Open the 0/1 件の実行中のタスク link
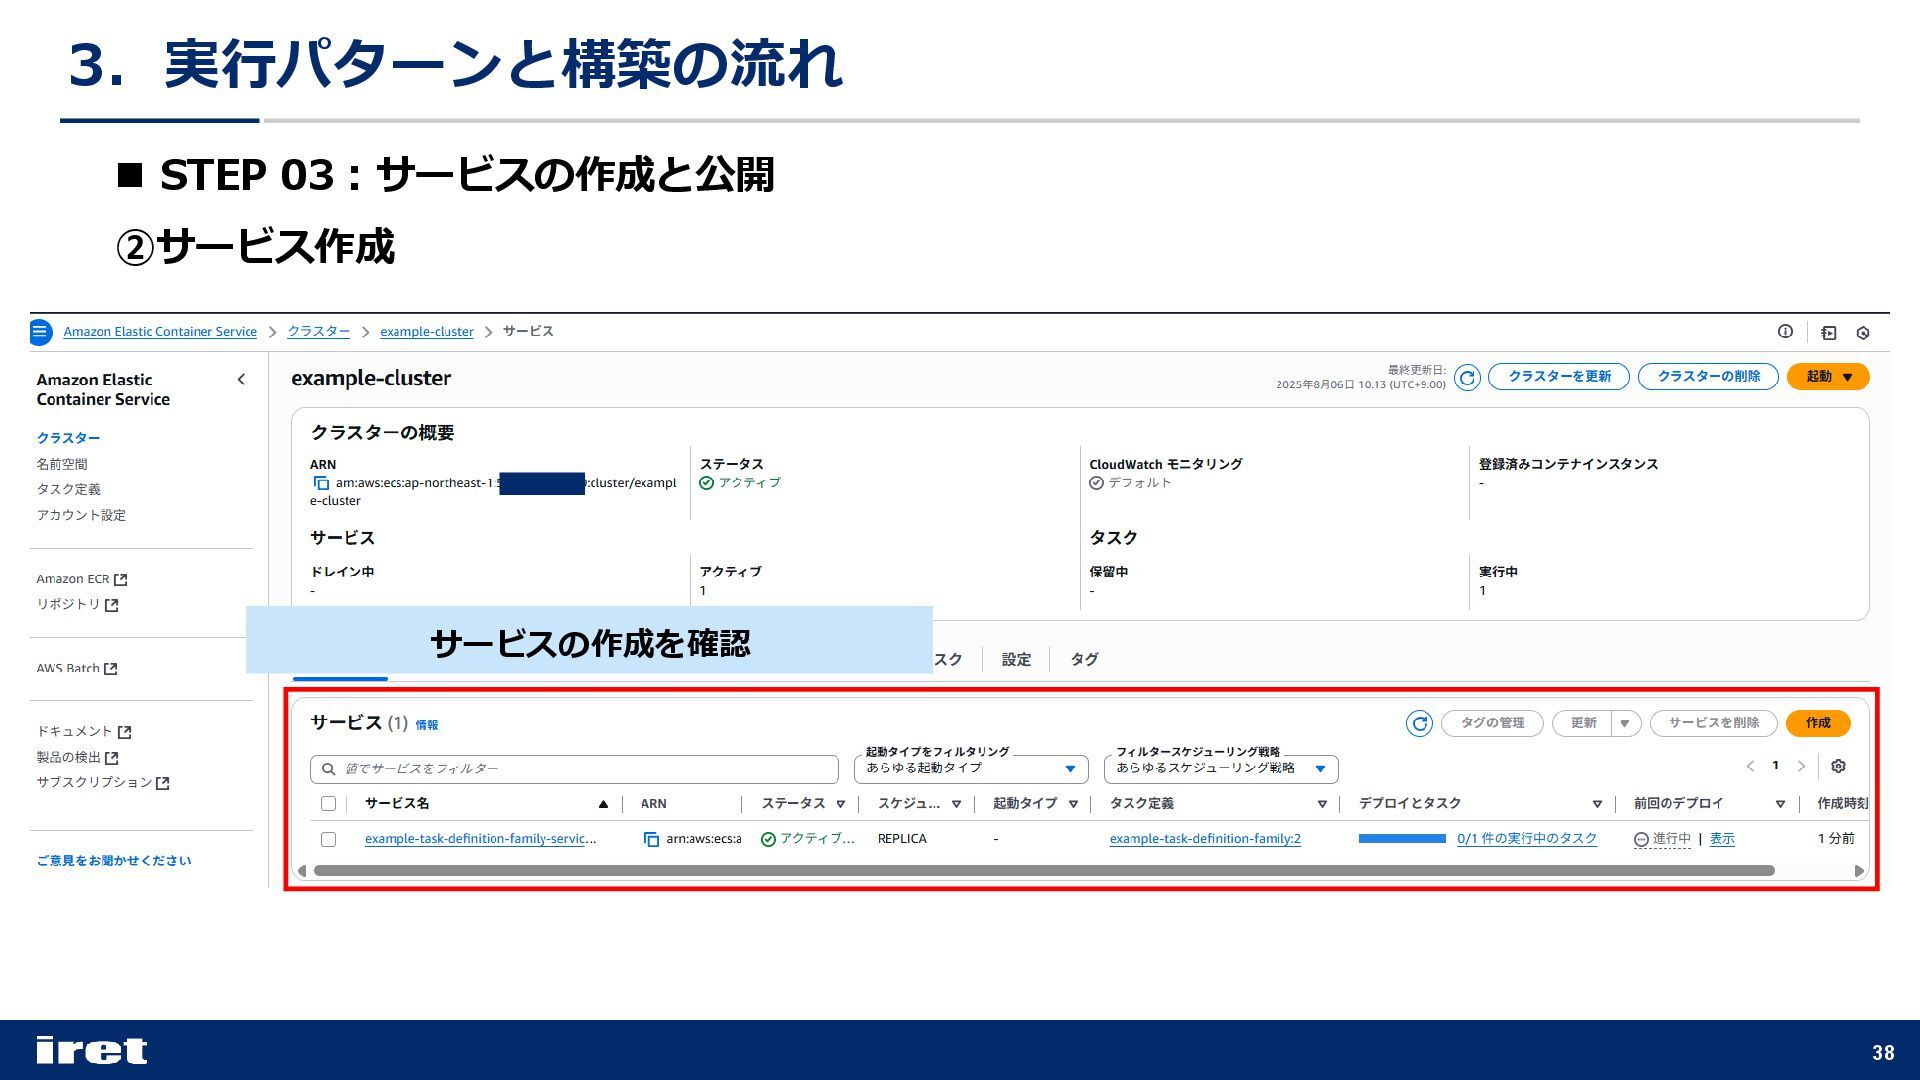The height and width of the screenshot is (1080, 1920). [1527, 839]
